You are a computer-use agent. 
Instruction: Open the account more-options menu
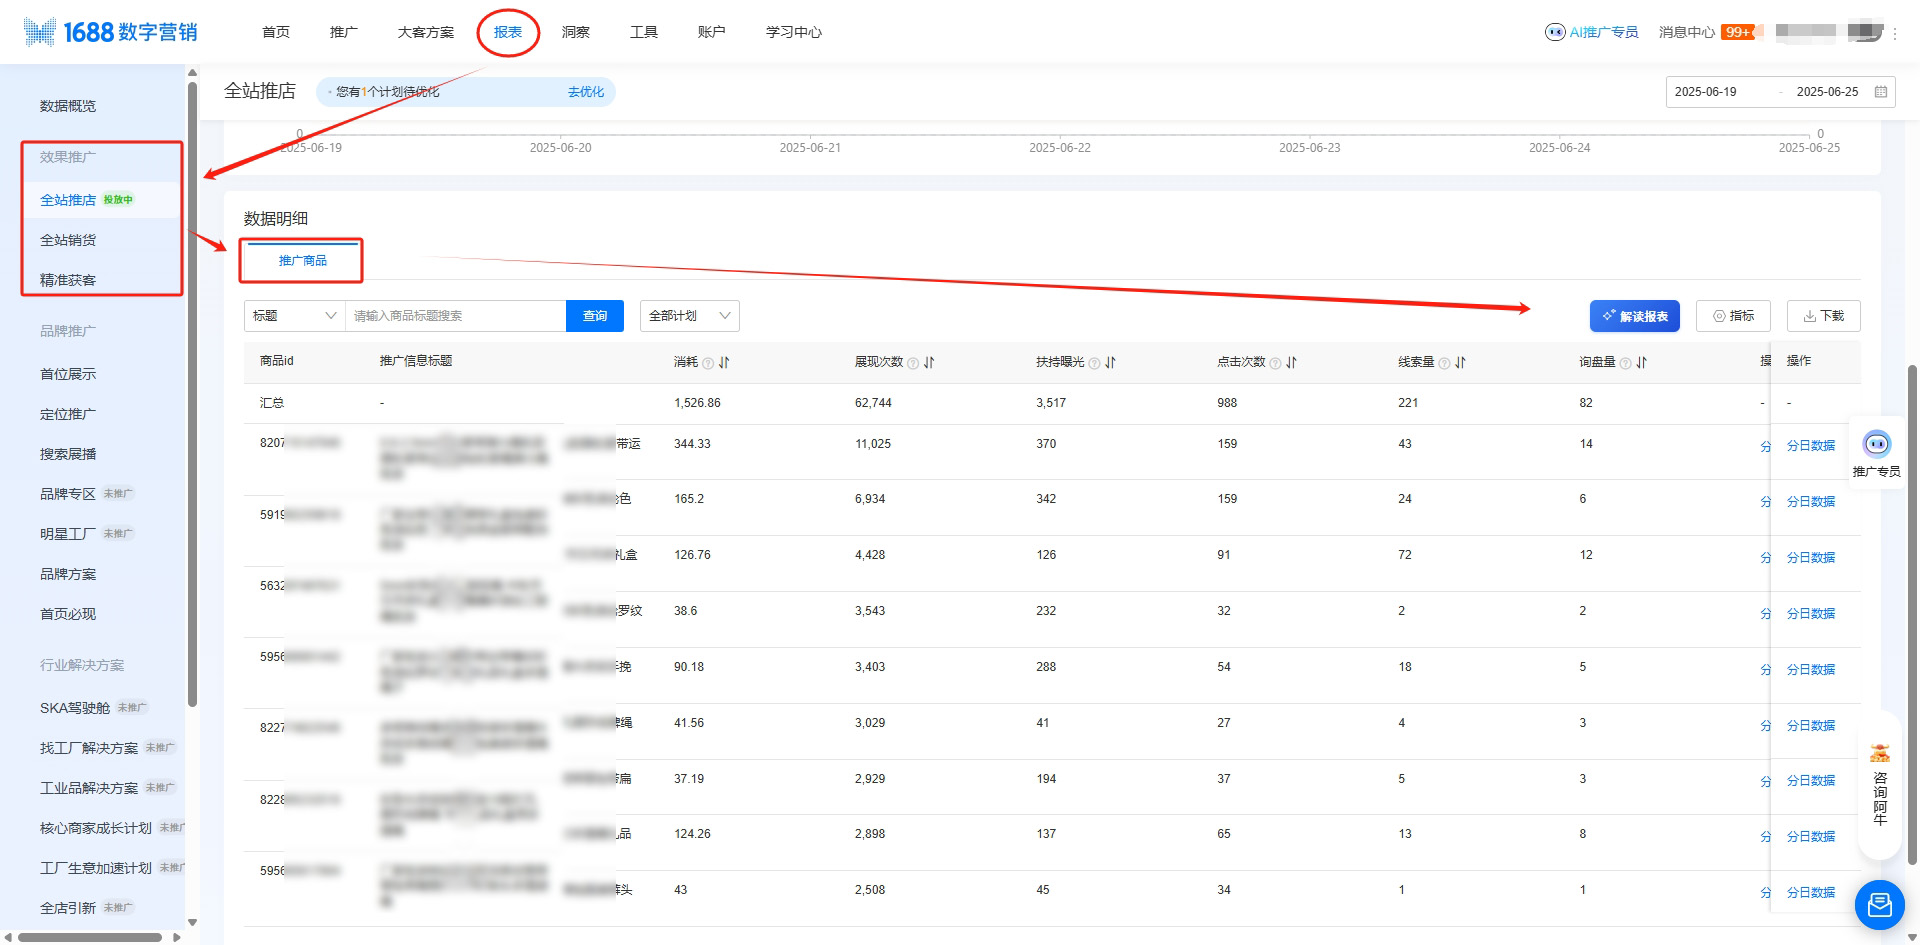click(x=1894, y=33)
